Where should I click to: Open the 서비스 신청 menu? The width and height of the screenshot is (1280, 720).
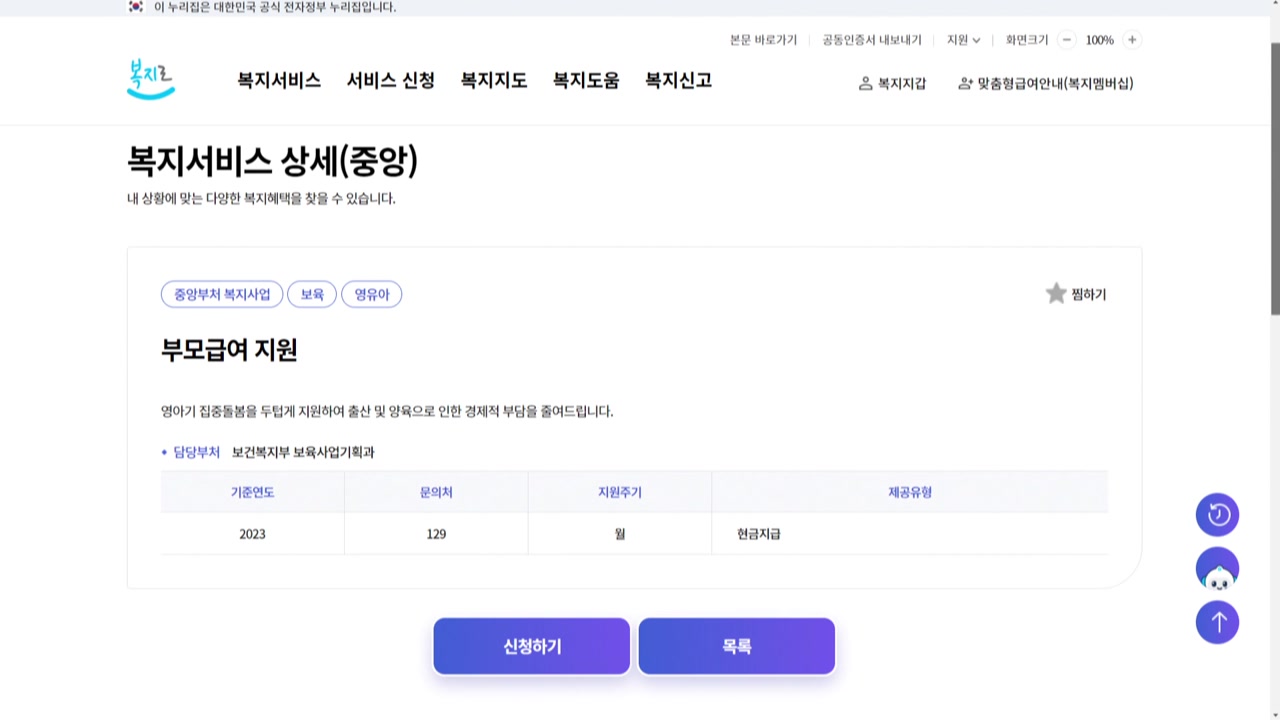[390, 81]
